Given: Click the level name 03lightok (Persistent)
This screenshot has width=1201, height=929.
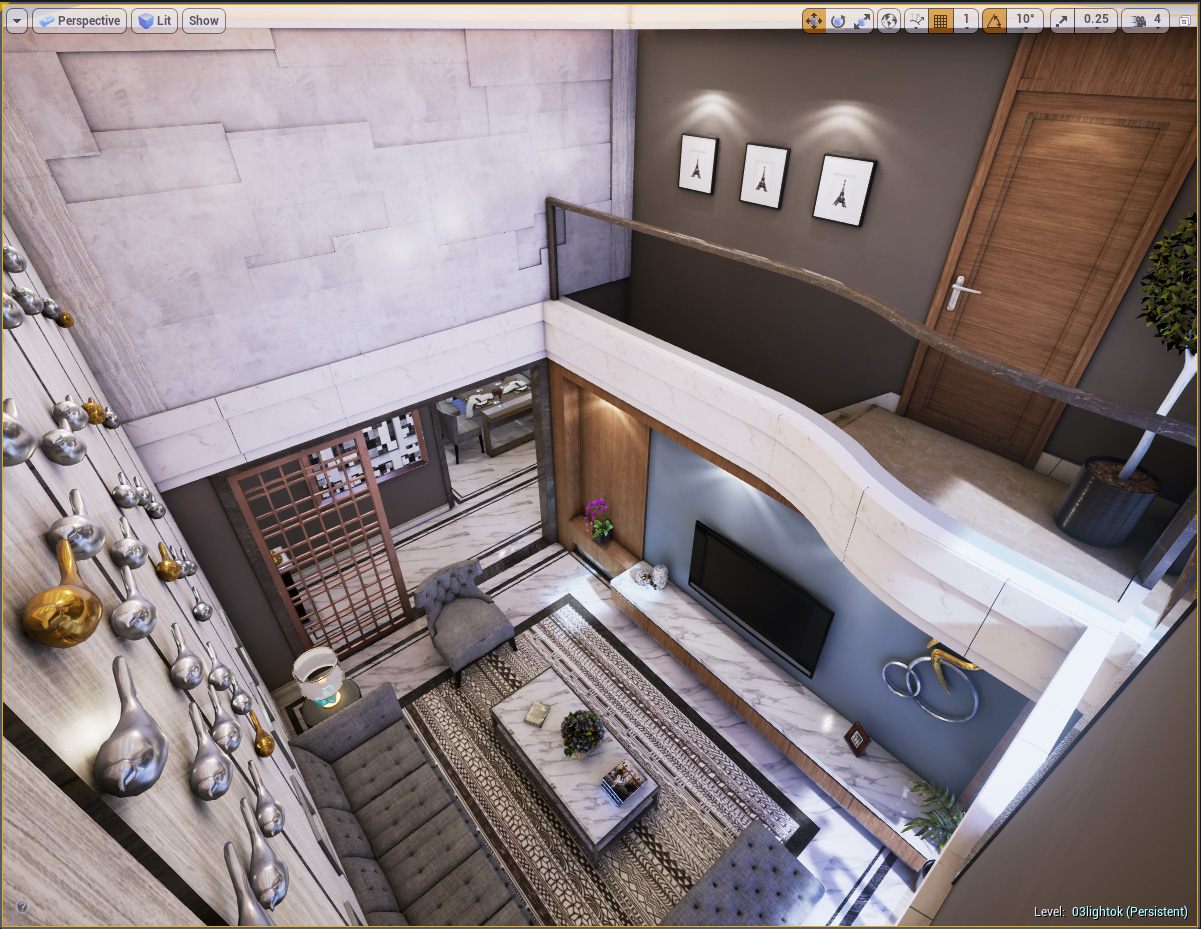Looking at the screenshot, I should tap(1130, 912).
